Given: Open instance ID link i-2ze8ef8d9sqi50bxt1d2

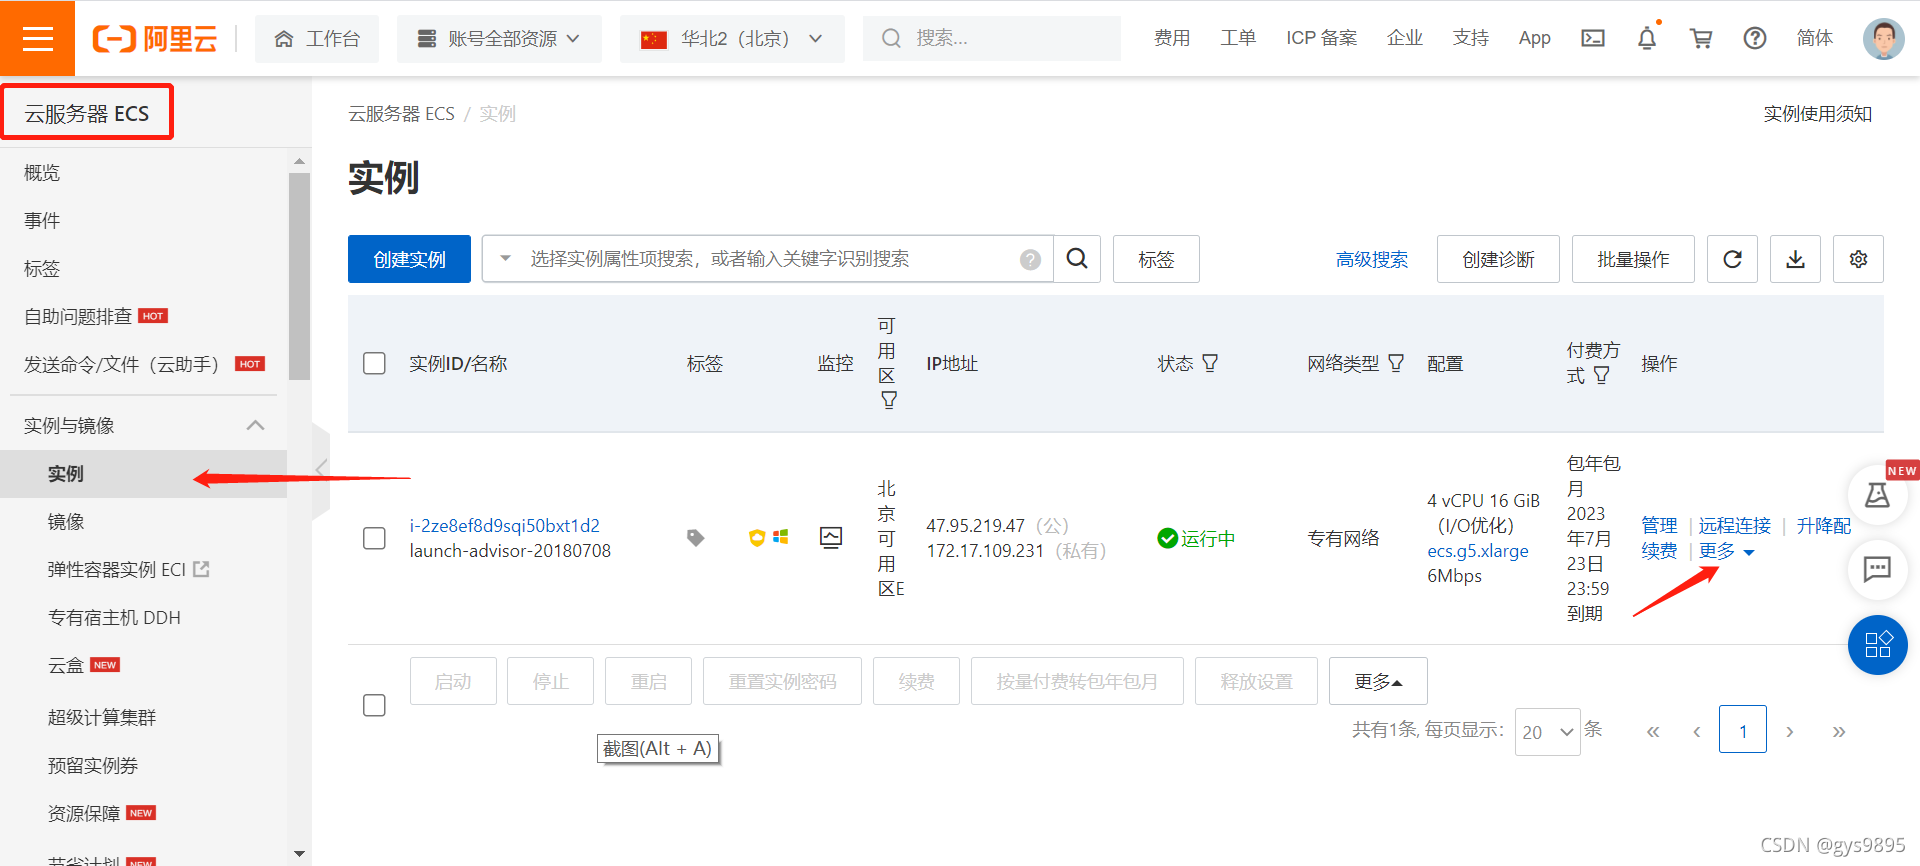Looking at the screenshot, I should click(x=505, y=525).
